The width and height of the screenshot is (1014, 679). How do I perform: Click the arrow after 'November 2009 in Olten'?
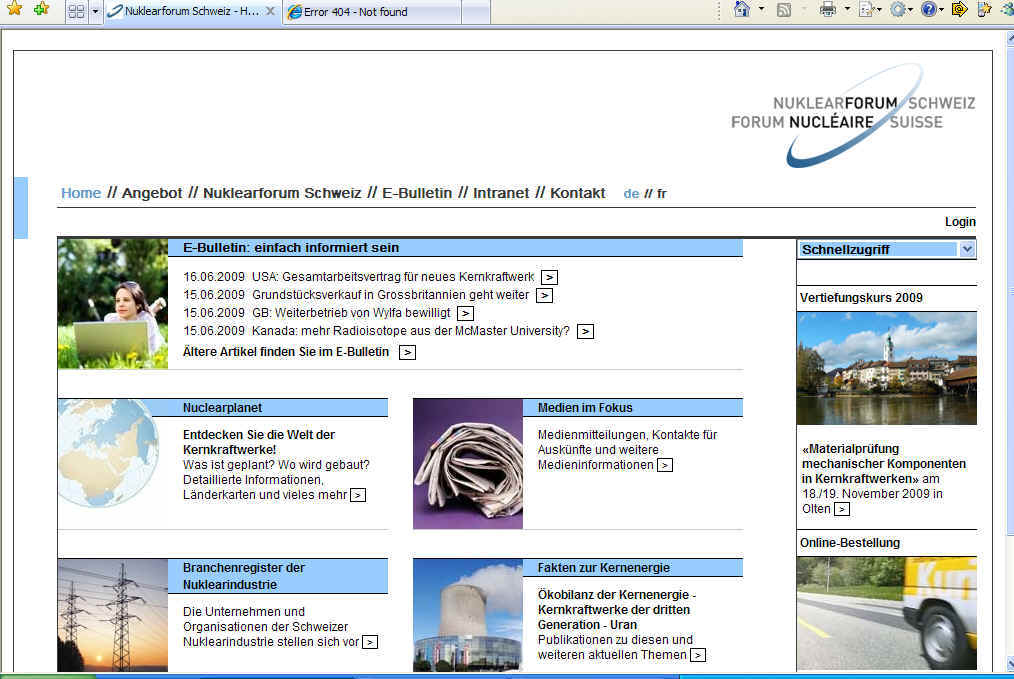click(841, 510)
